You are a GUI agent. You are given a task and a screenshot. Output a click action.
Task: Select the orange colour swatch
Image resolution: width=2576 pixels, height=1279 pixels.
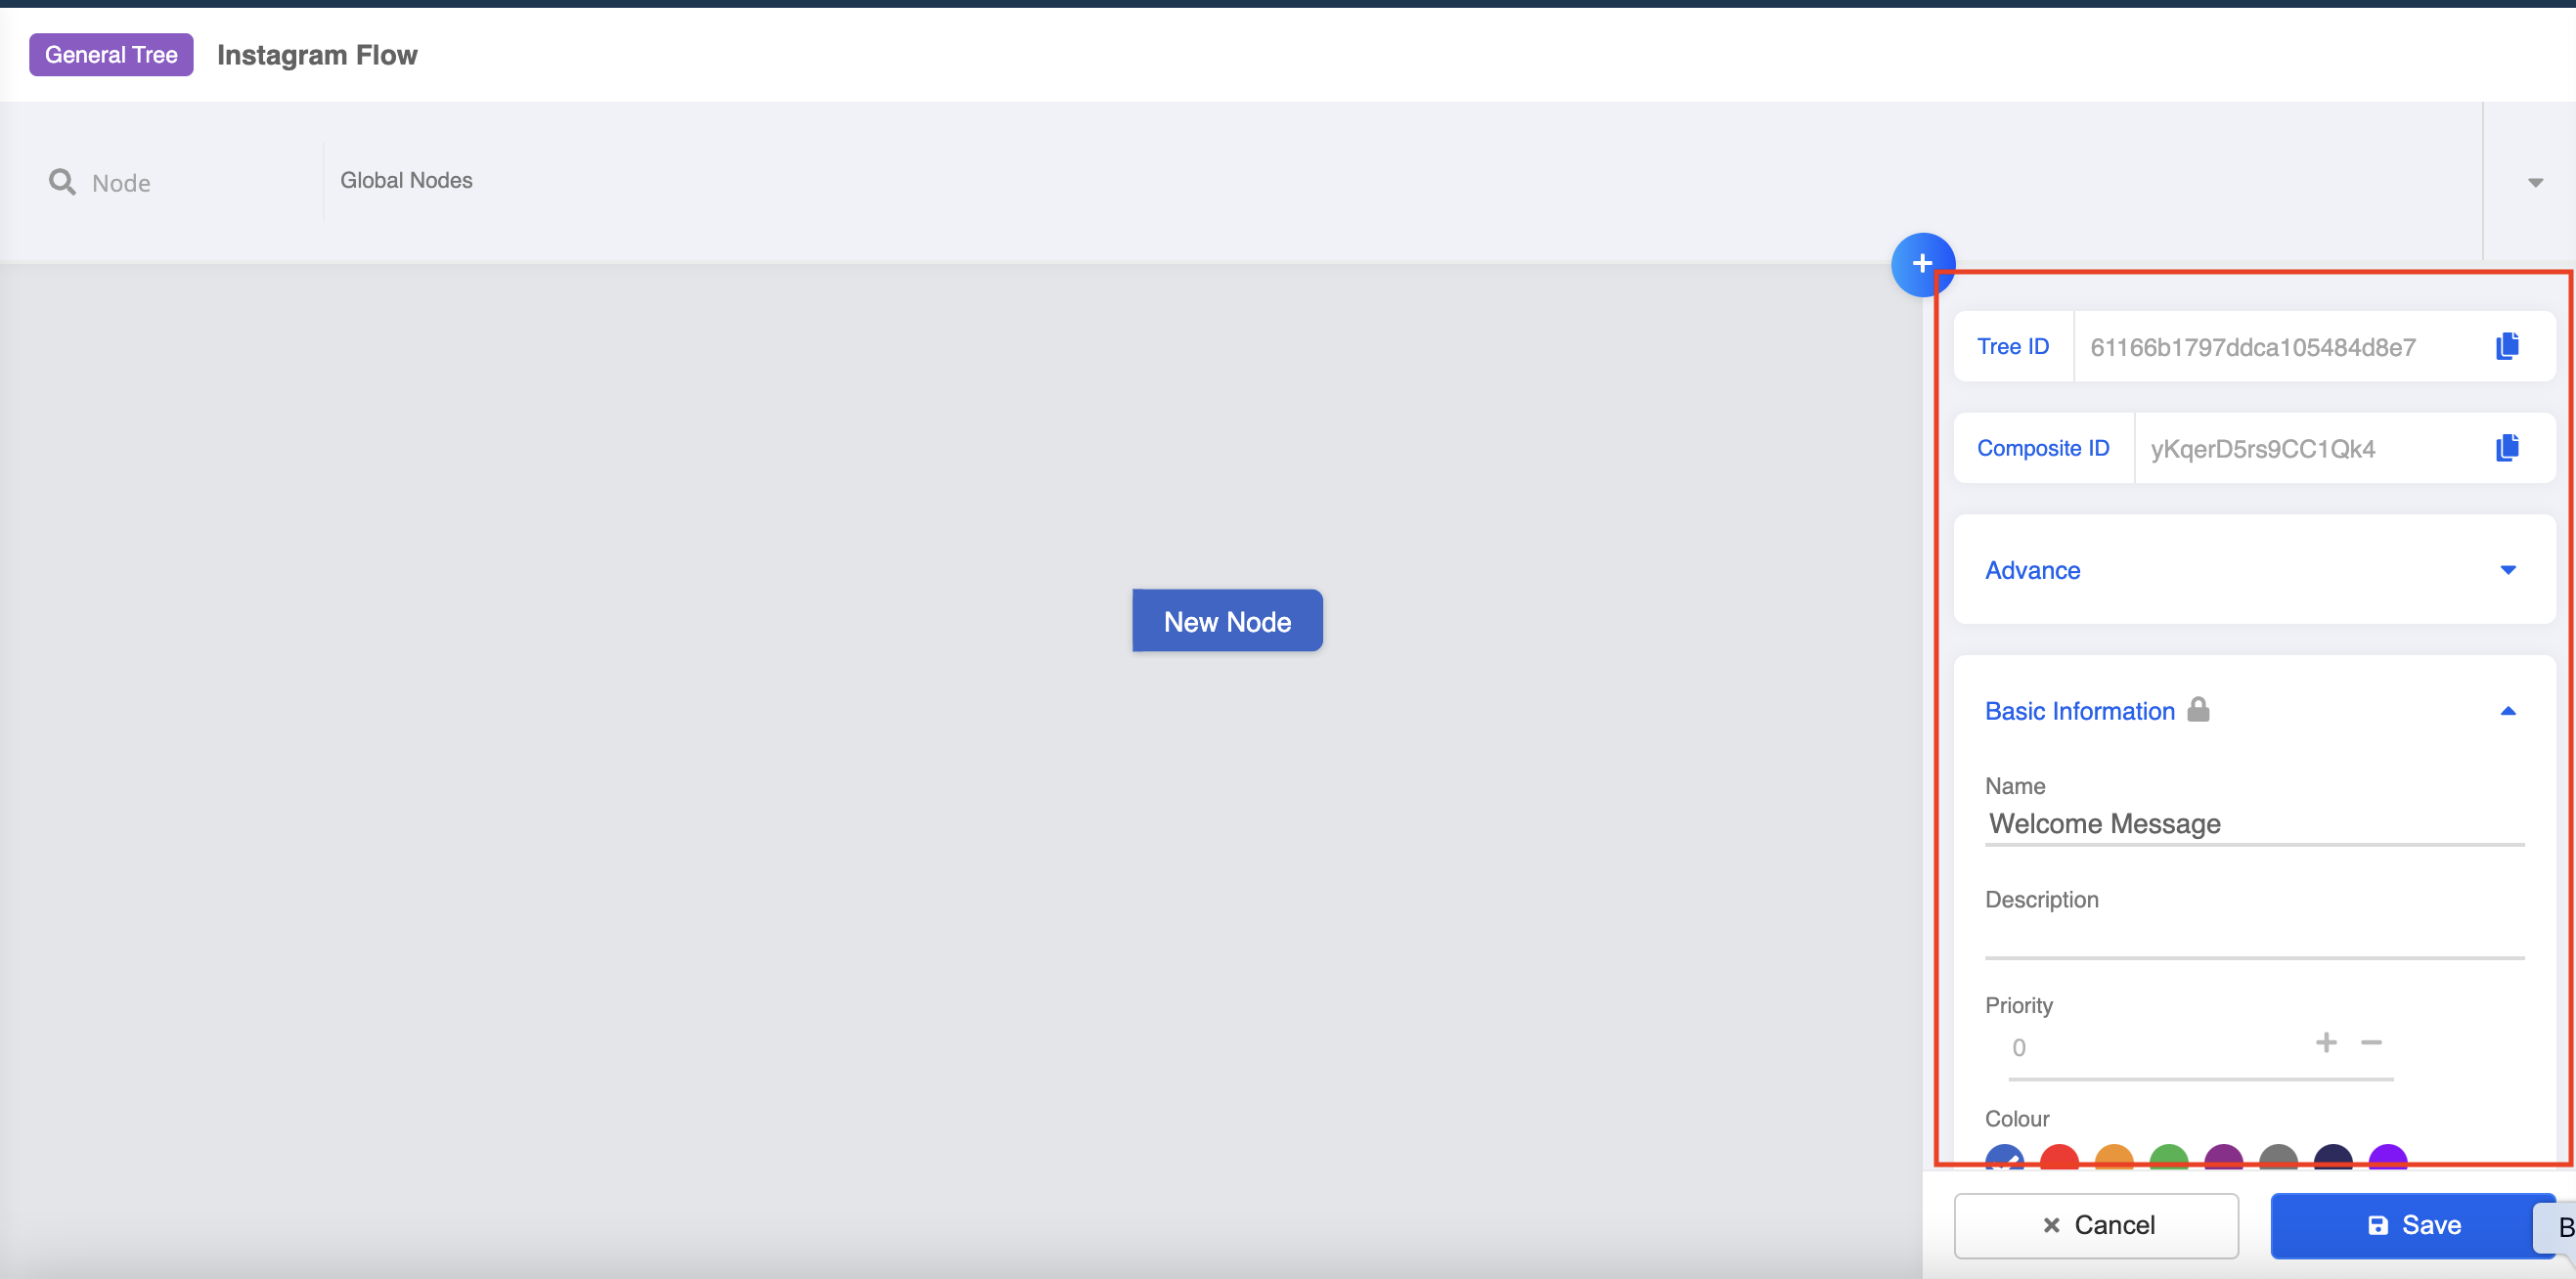(x=2114, y=1158)
